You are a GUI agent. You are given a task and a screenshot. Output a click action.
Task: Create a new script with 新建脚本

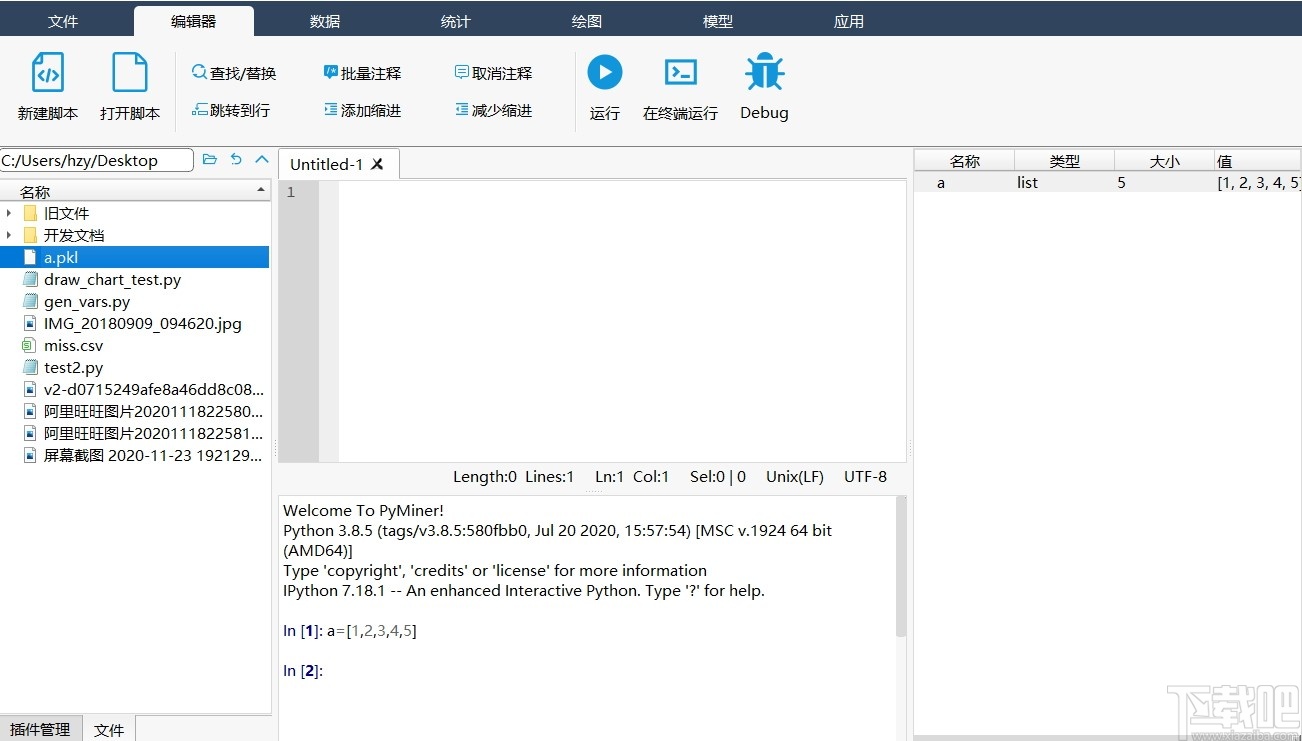tap(47, 85)
